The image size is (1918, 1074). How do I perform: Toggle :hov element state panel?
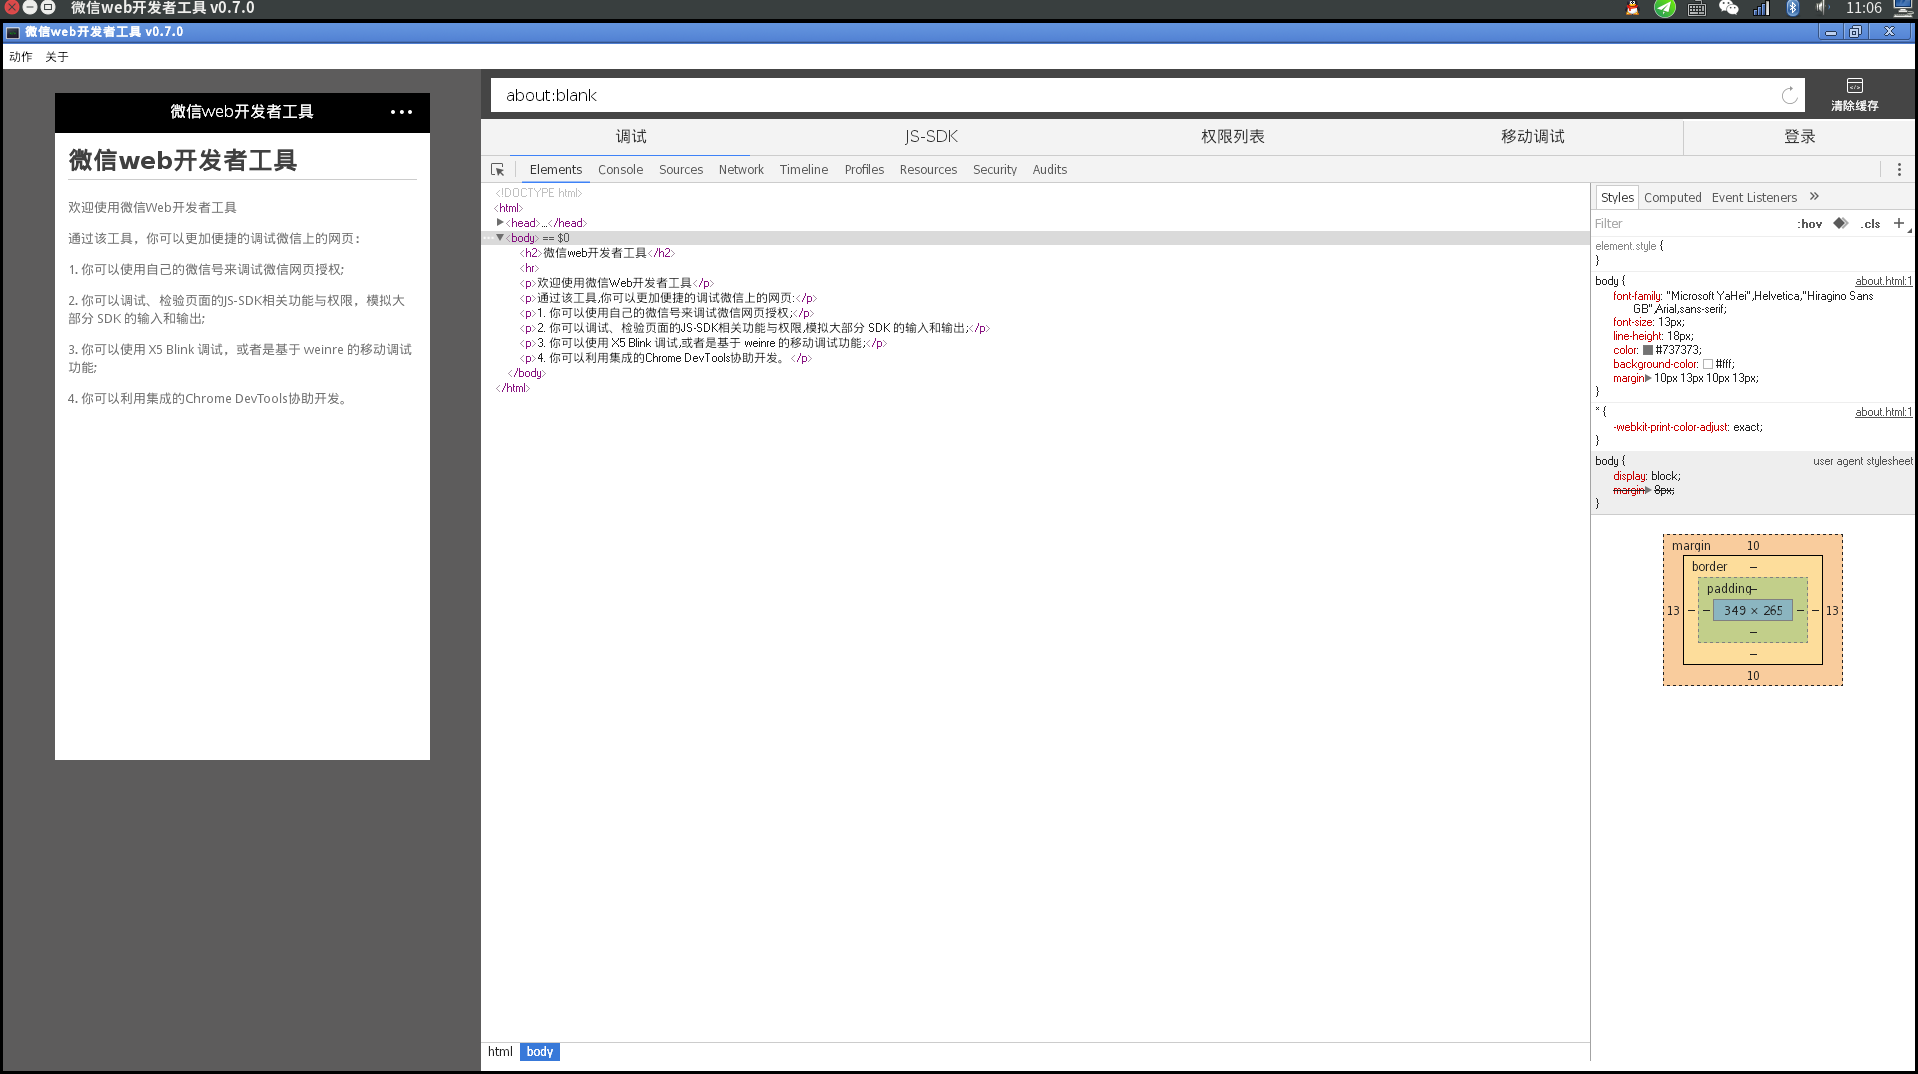tap(1809, 224)
